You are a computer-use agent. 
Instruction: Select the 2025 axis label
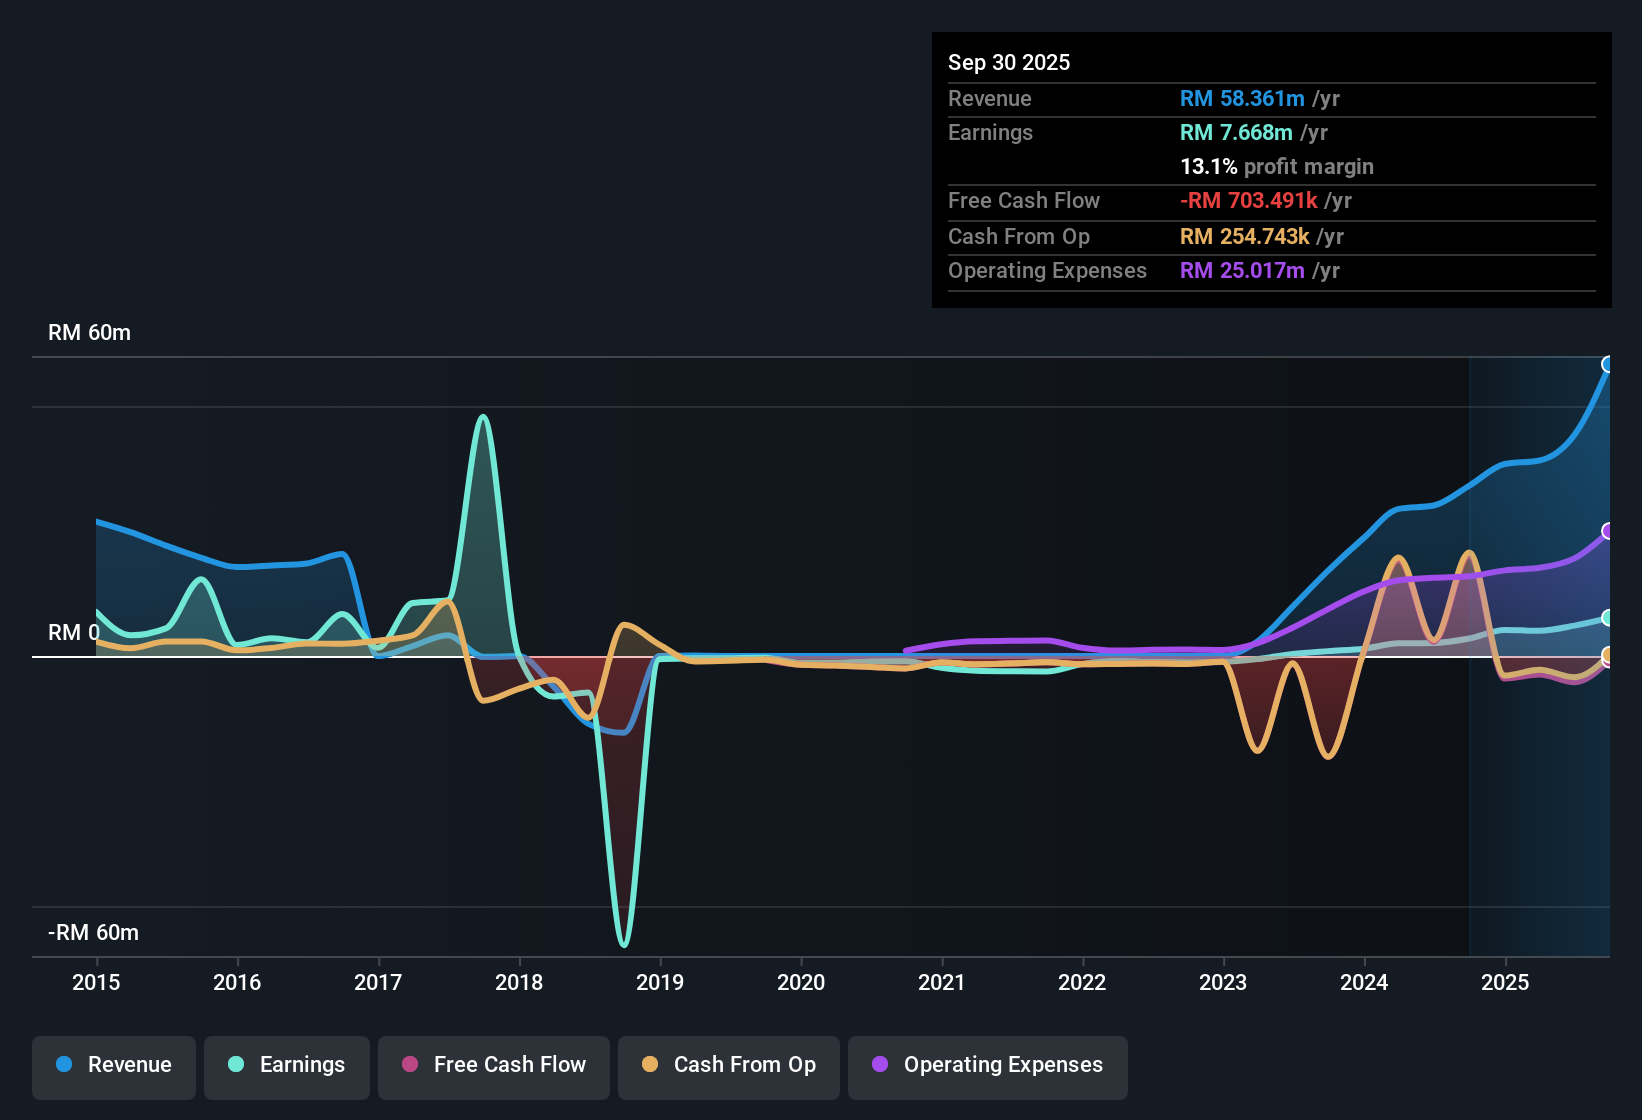[x=1506, y=983]
